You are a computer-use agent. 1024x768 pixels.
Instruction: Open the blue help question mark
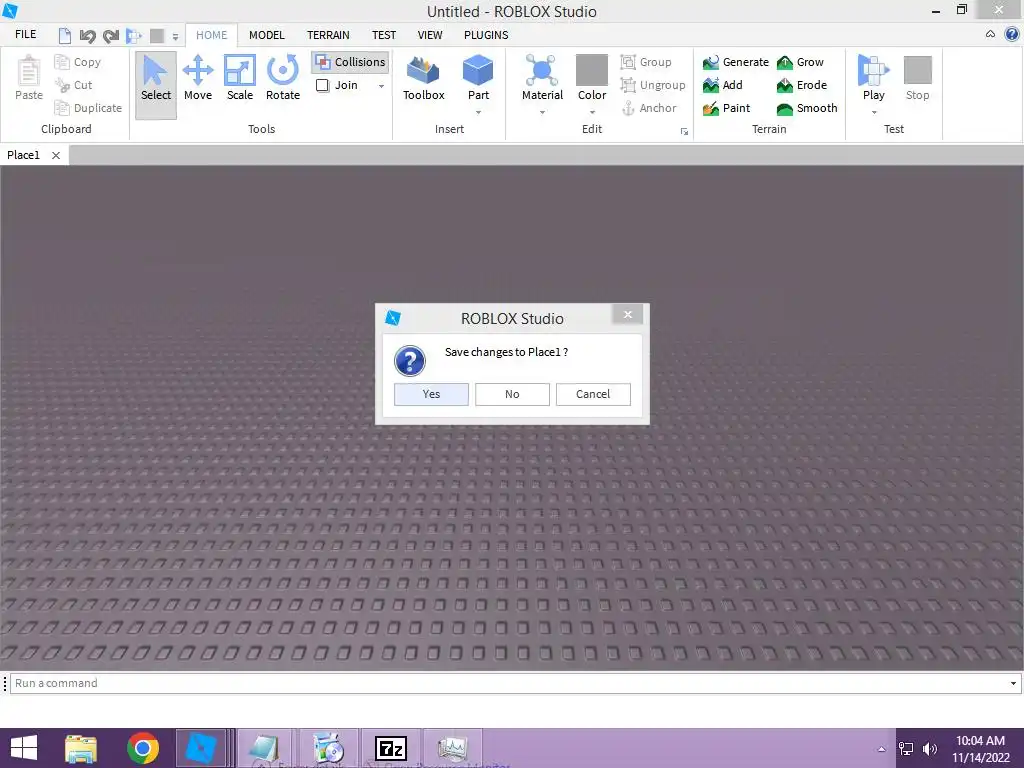pos(1012,35)
